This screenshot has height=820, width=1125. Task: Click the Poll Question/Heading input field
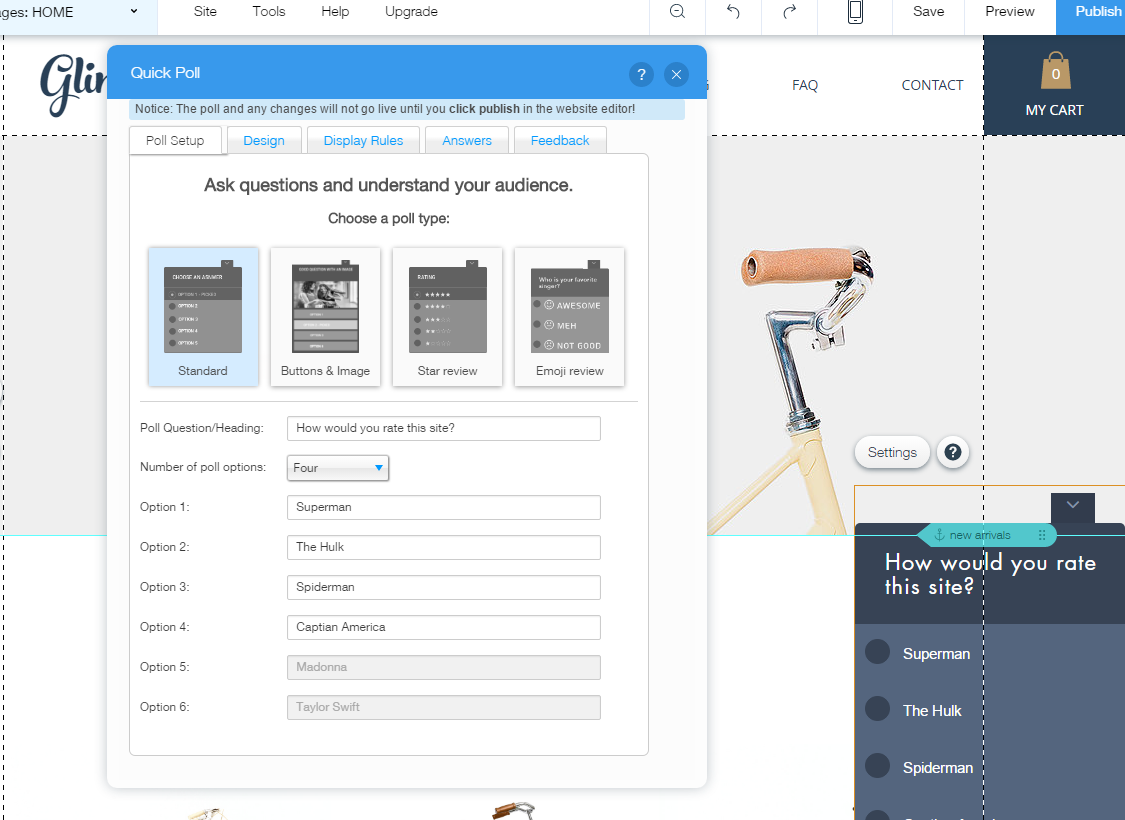coord(443,428)
